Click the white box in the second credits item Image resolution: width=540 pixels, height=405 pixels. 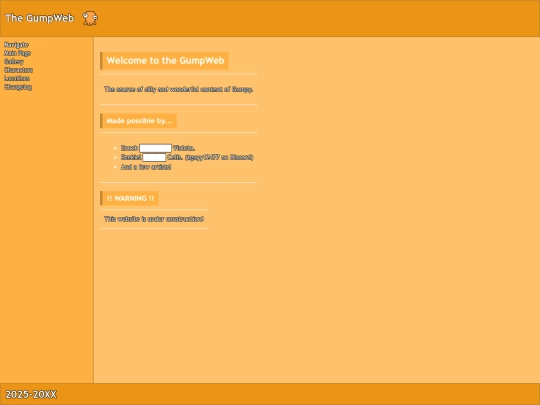coord(154,157)
